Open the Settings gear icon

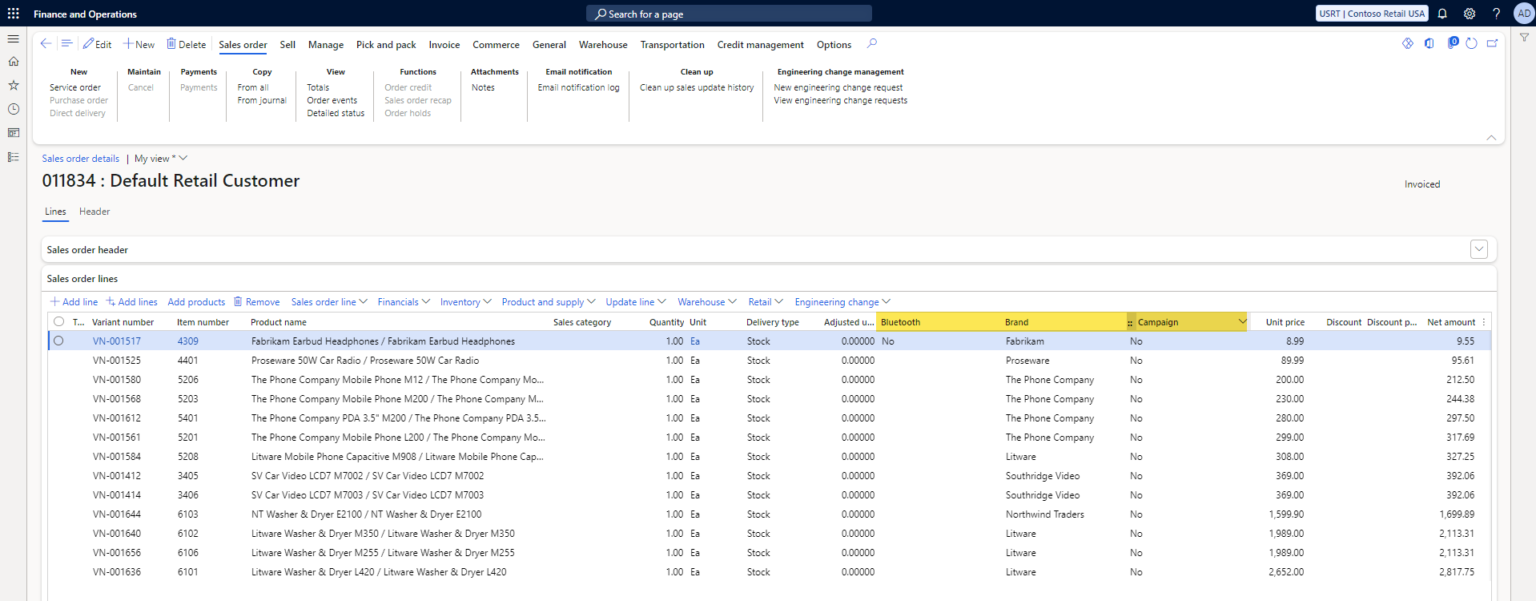click(x=1469, y=13)
